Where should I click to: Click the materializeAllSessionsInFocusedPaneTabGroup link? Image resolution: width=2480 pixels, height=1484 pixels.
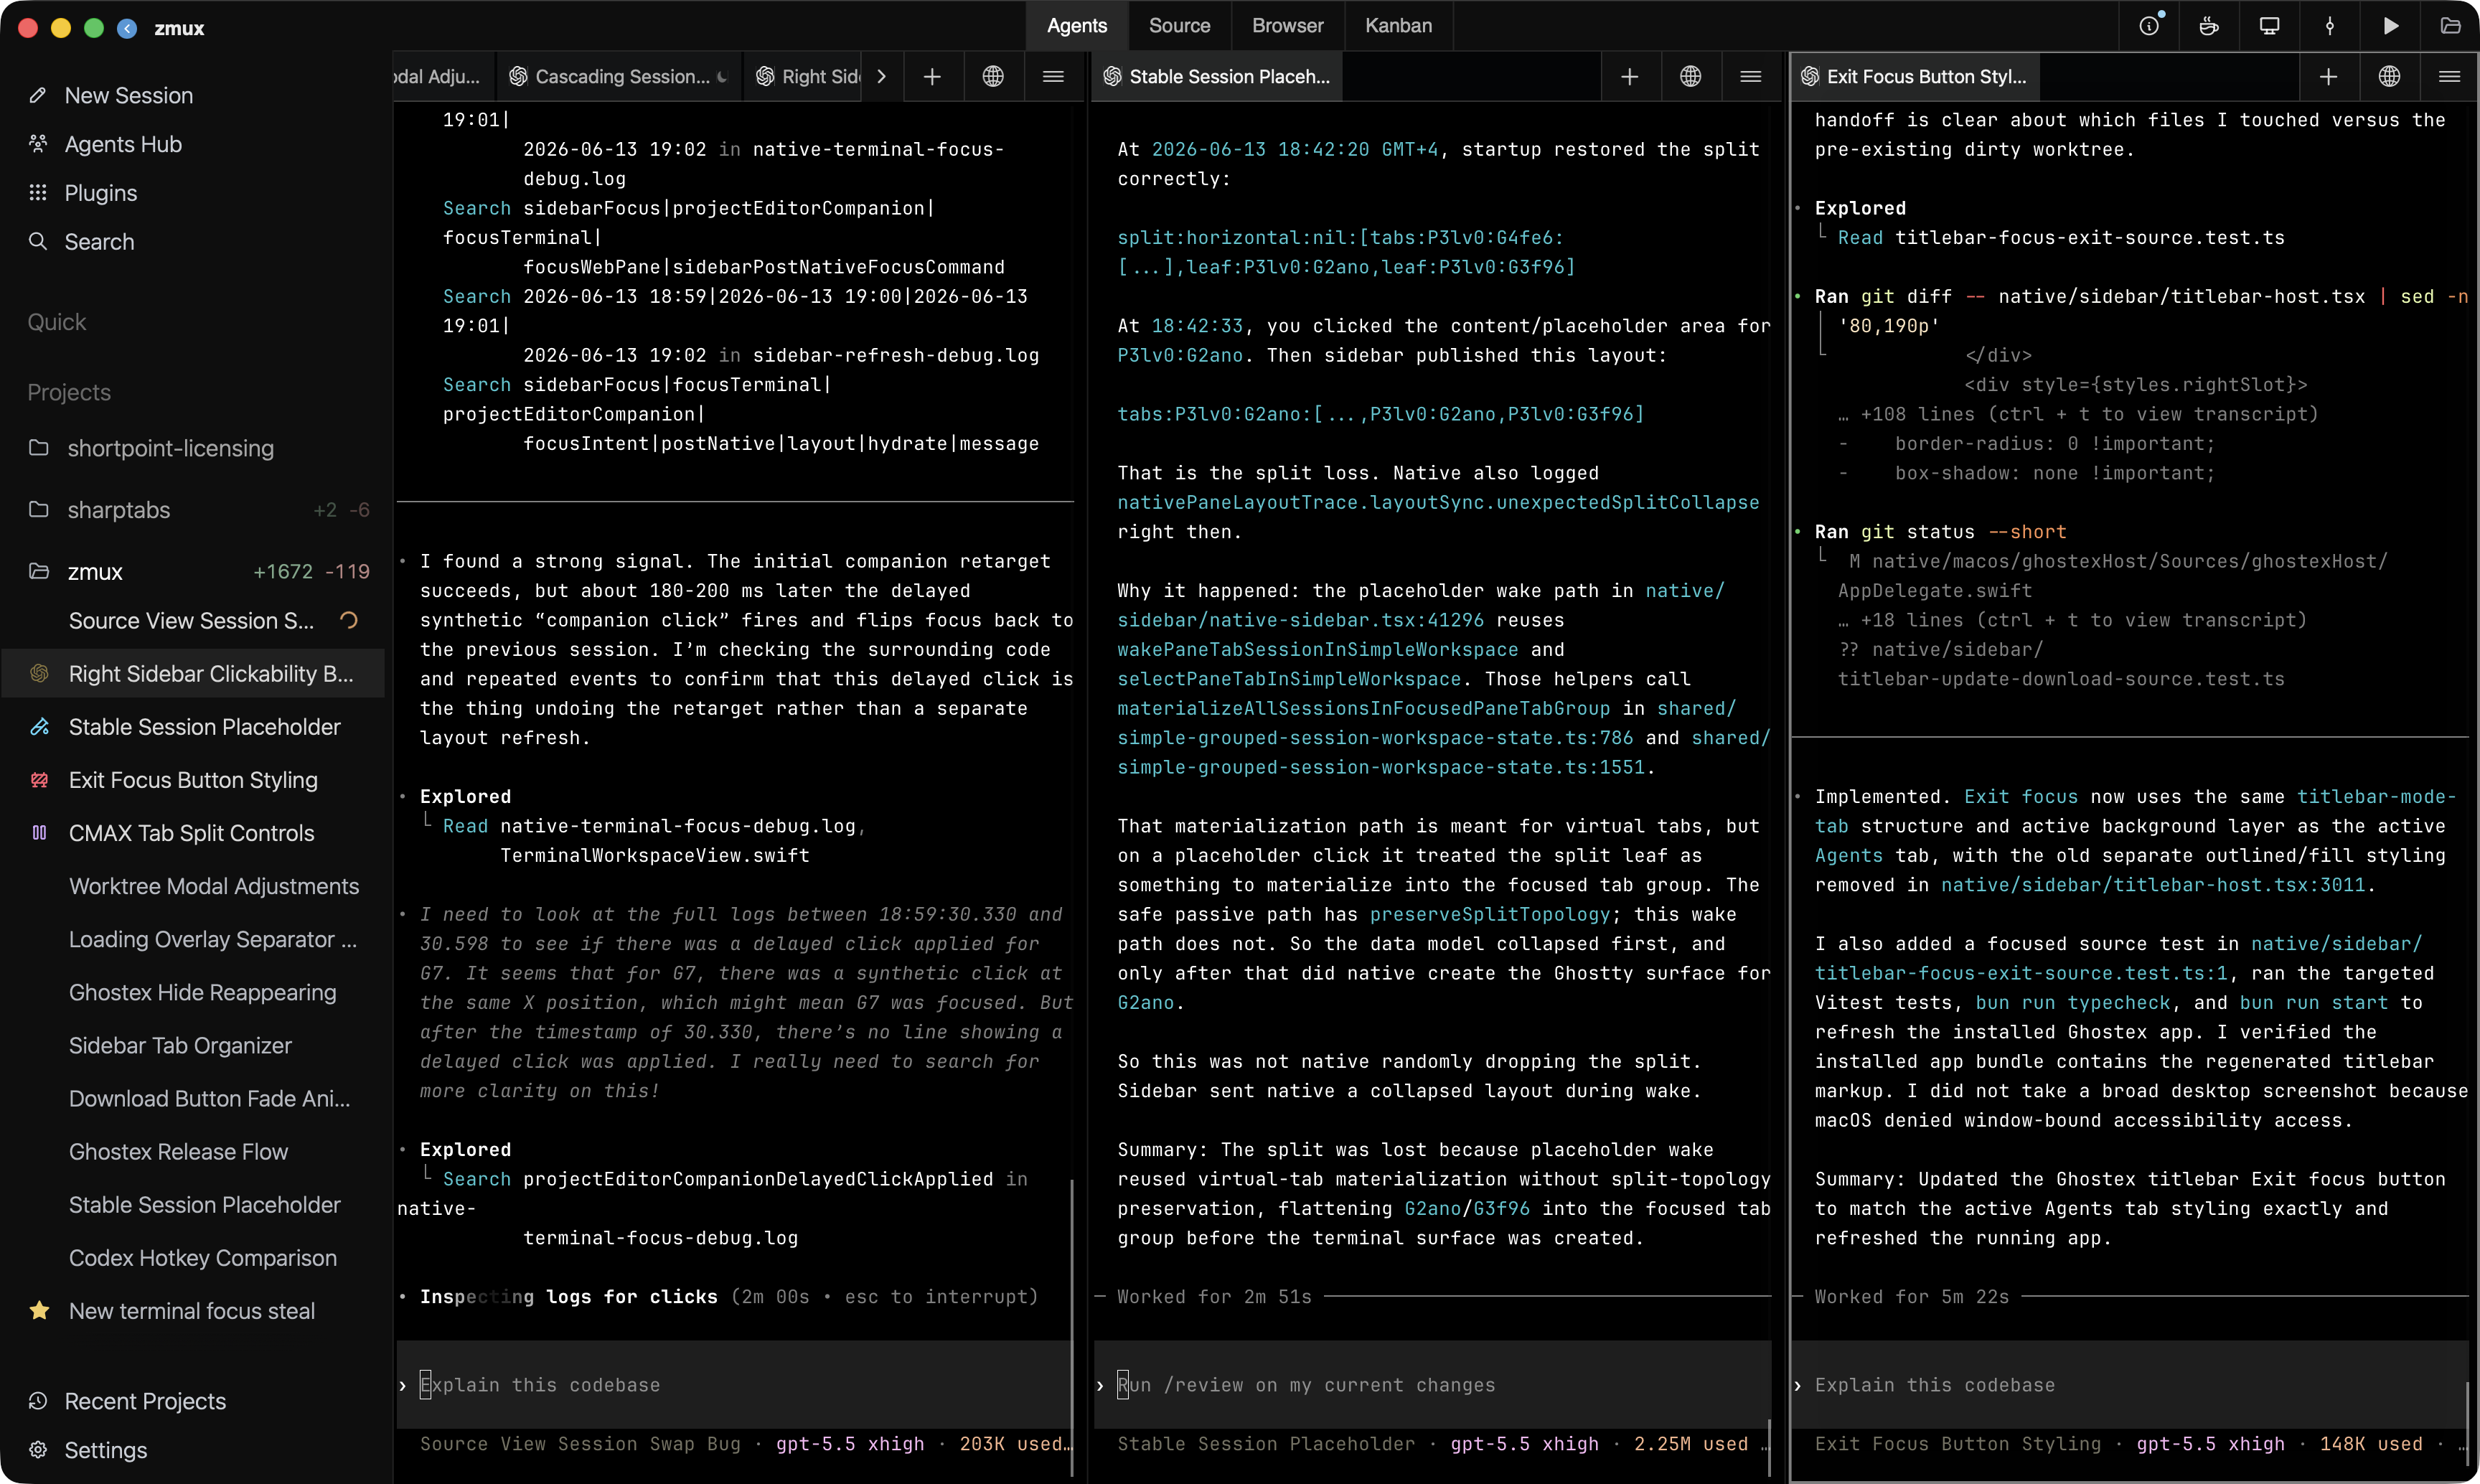coord(1364,708)
